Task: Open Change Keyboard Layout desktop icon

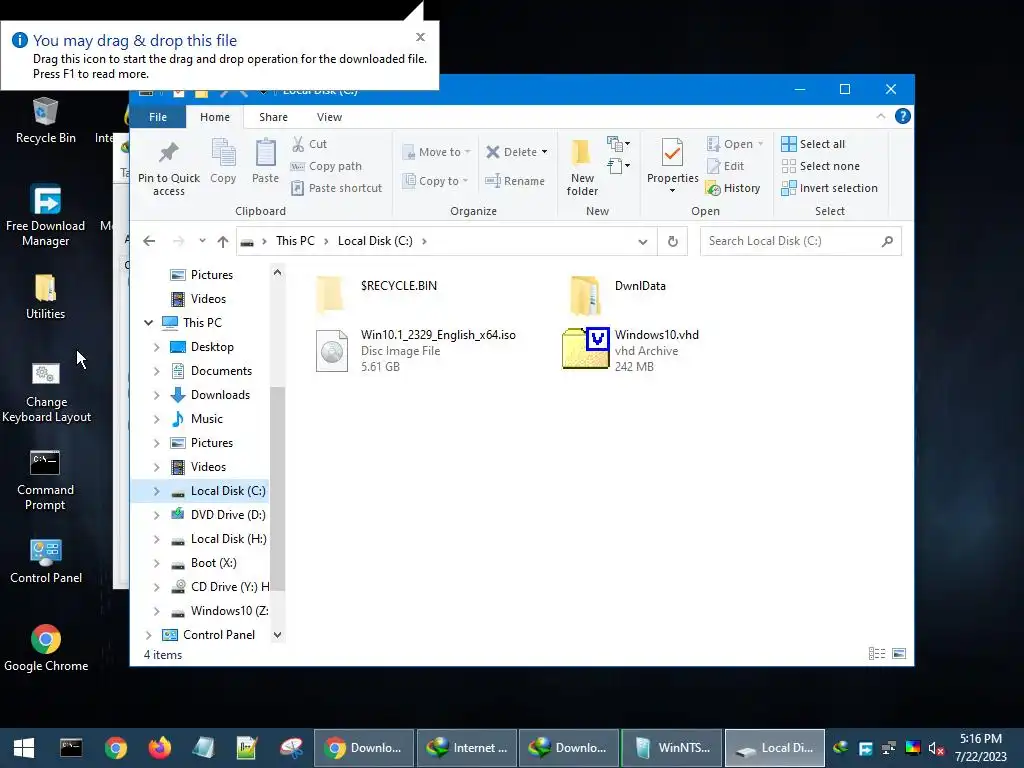Action: pyautogui.click(x=46, y=393)
